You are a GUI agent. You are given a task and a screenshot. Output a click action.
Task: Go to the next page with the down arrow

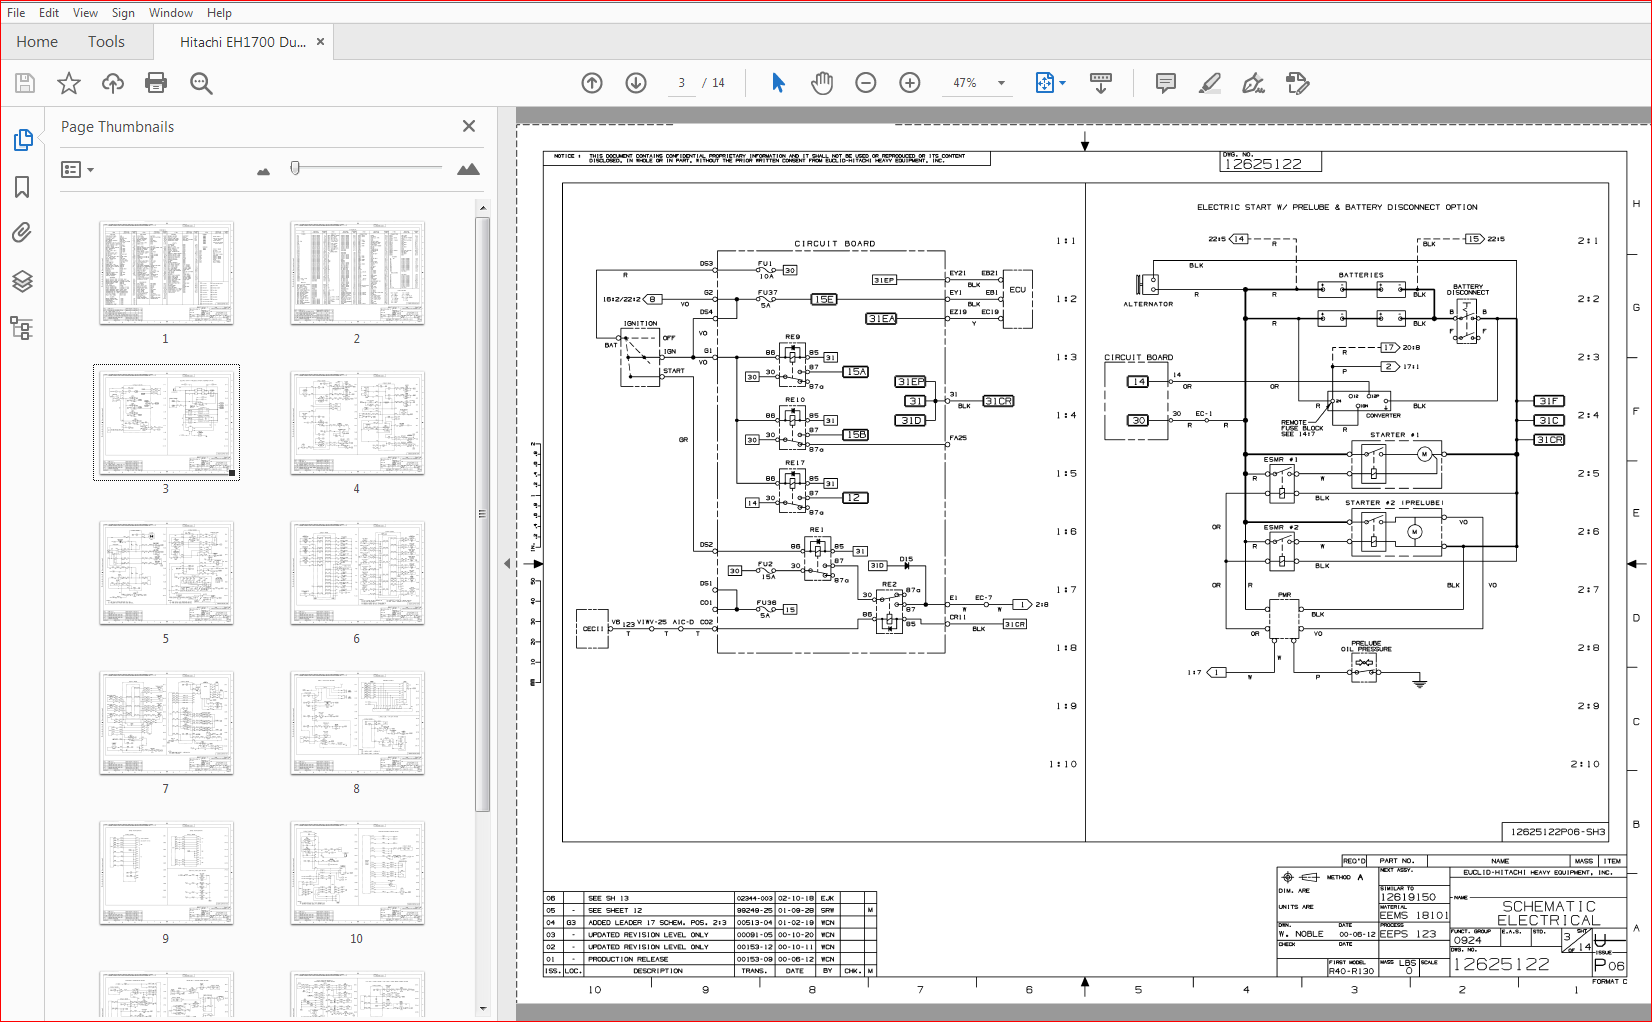[636, 83]
